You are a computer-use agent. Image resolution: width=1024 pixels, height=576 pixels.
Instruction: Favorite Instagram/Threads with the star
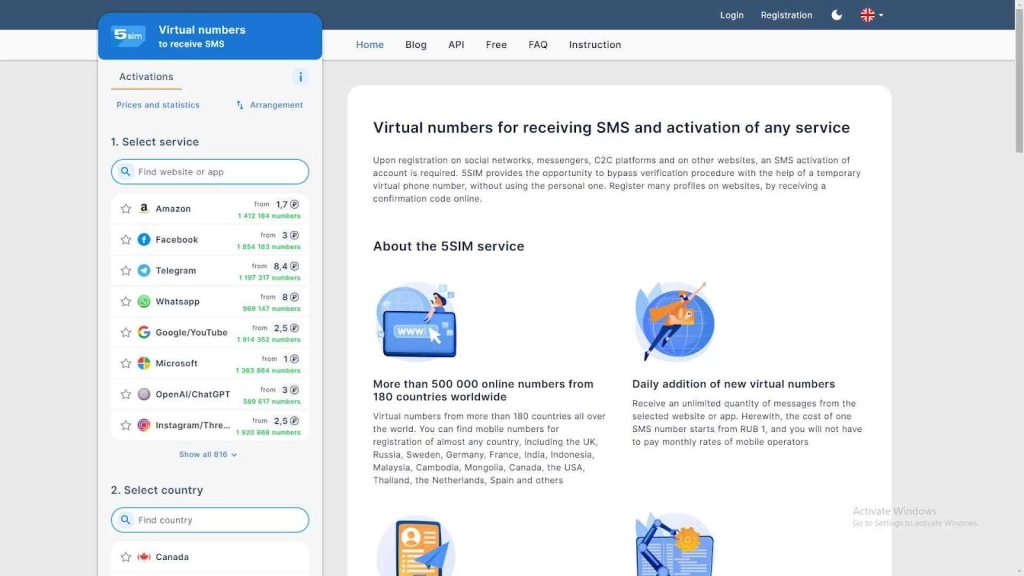pos(126,425)
